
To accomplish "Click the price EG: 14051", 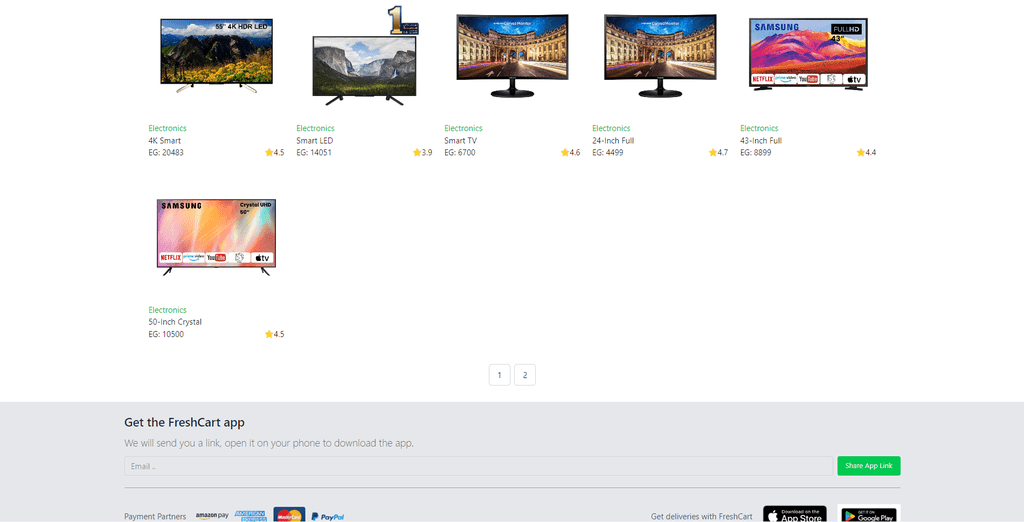I will [x=314, y=153].
